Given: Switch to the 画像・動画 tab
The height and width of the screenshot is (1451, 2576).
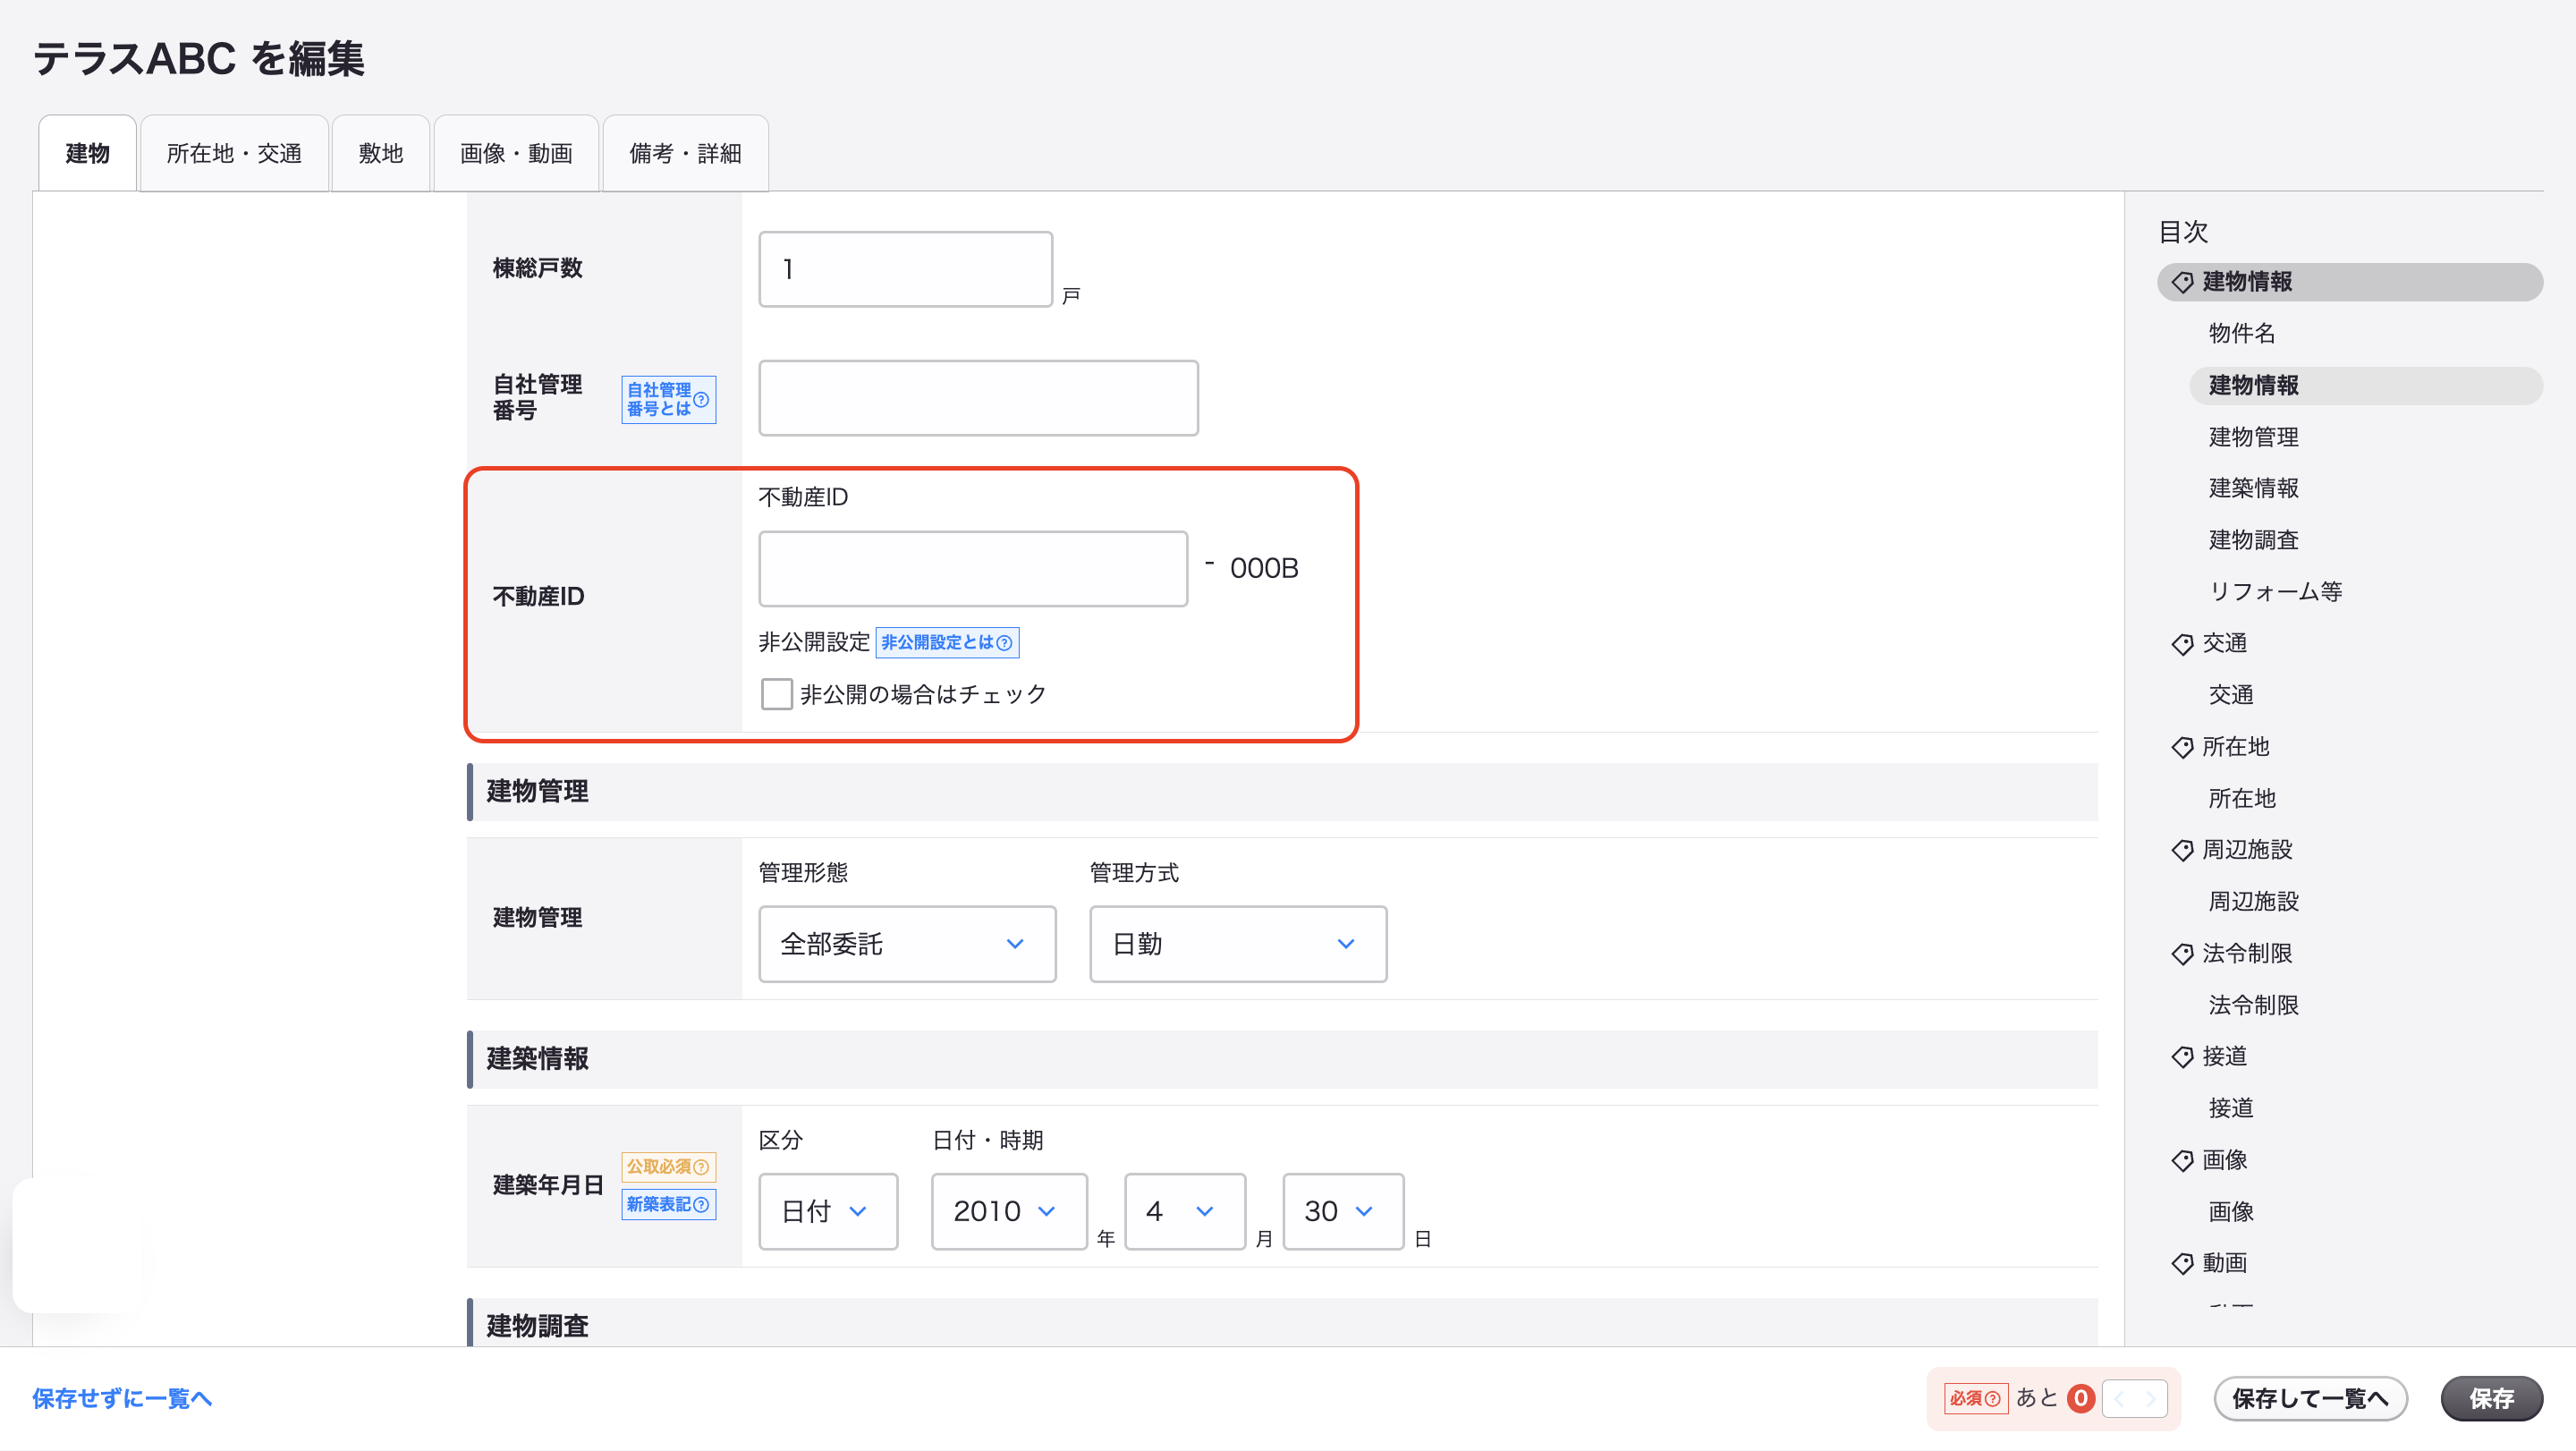Looking at the screenshot, I should pos(516,153).
